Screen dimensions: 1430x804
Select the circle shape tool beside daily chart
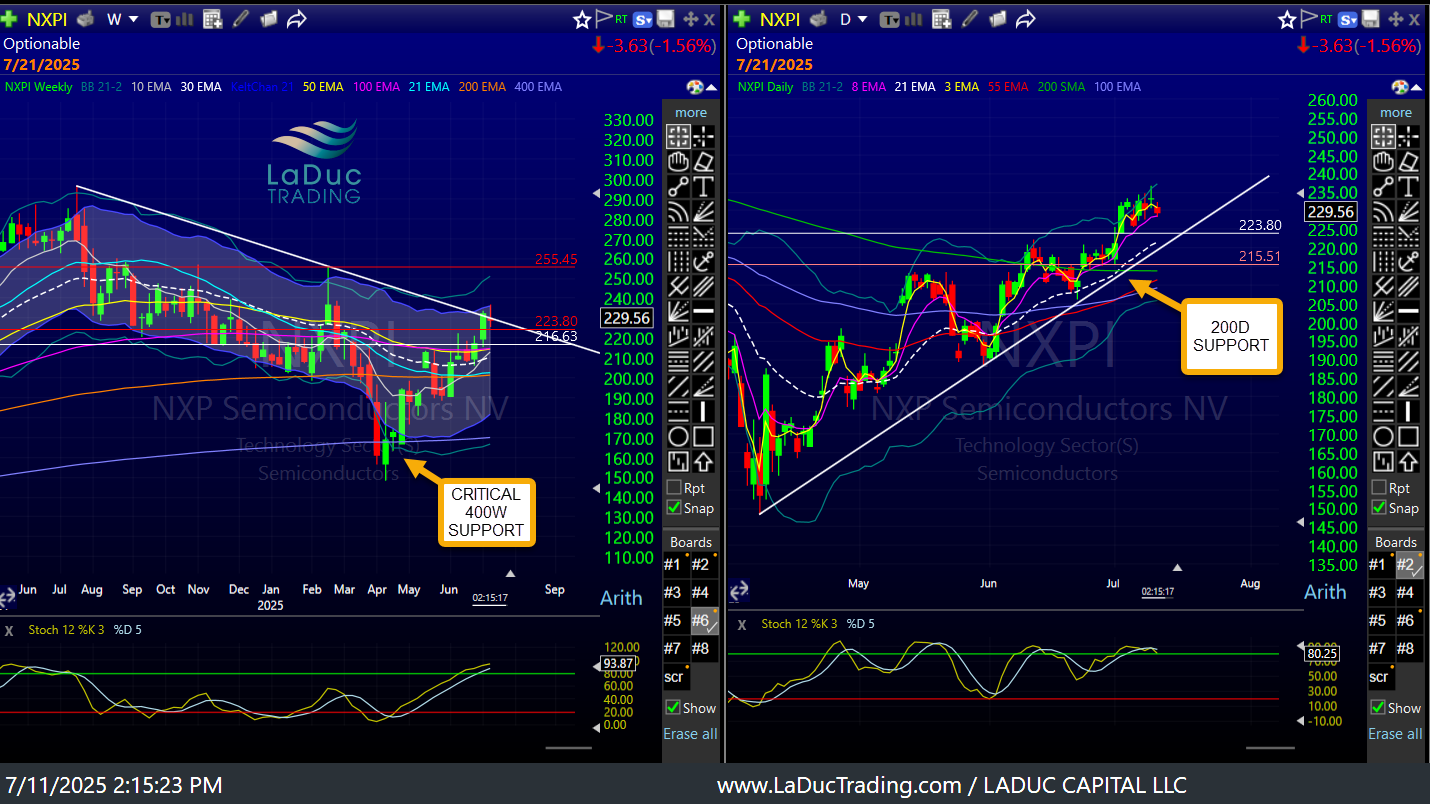coord(1383,436)
